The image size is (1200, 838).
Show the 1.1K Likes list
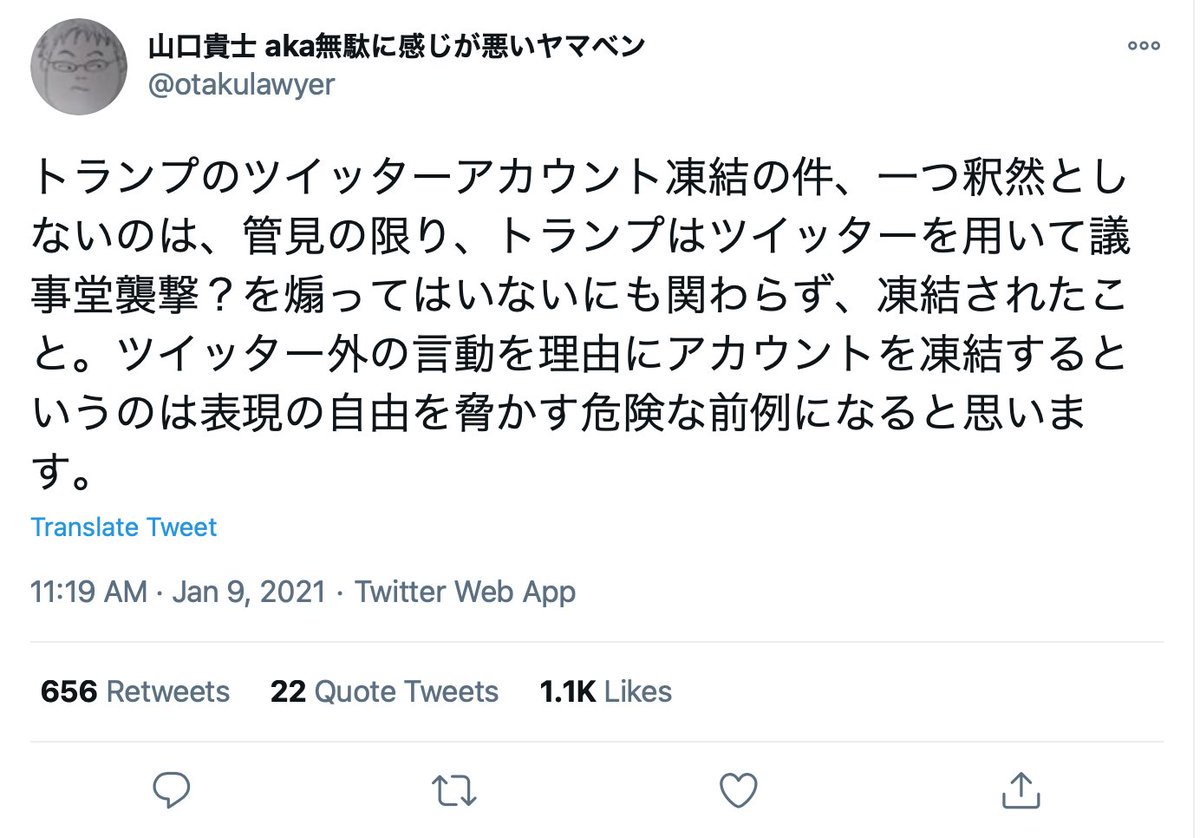point(606,692)
